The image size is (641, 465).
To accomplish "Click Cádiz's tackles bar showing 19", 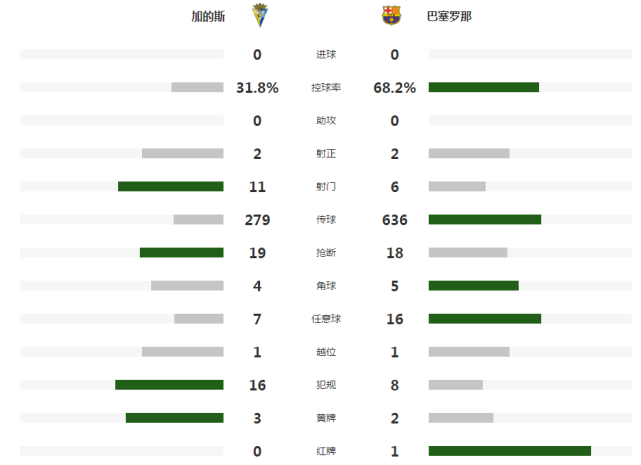I will [182, 253].
